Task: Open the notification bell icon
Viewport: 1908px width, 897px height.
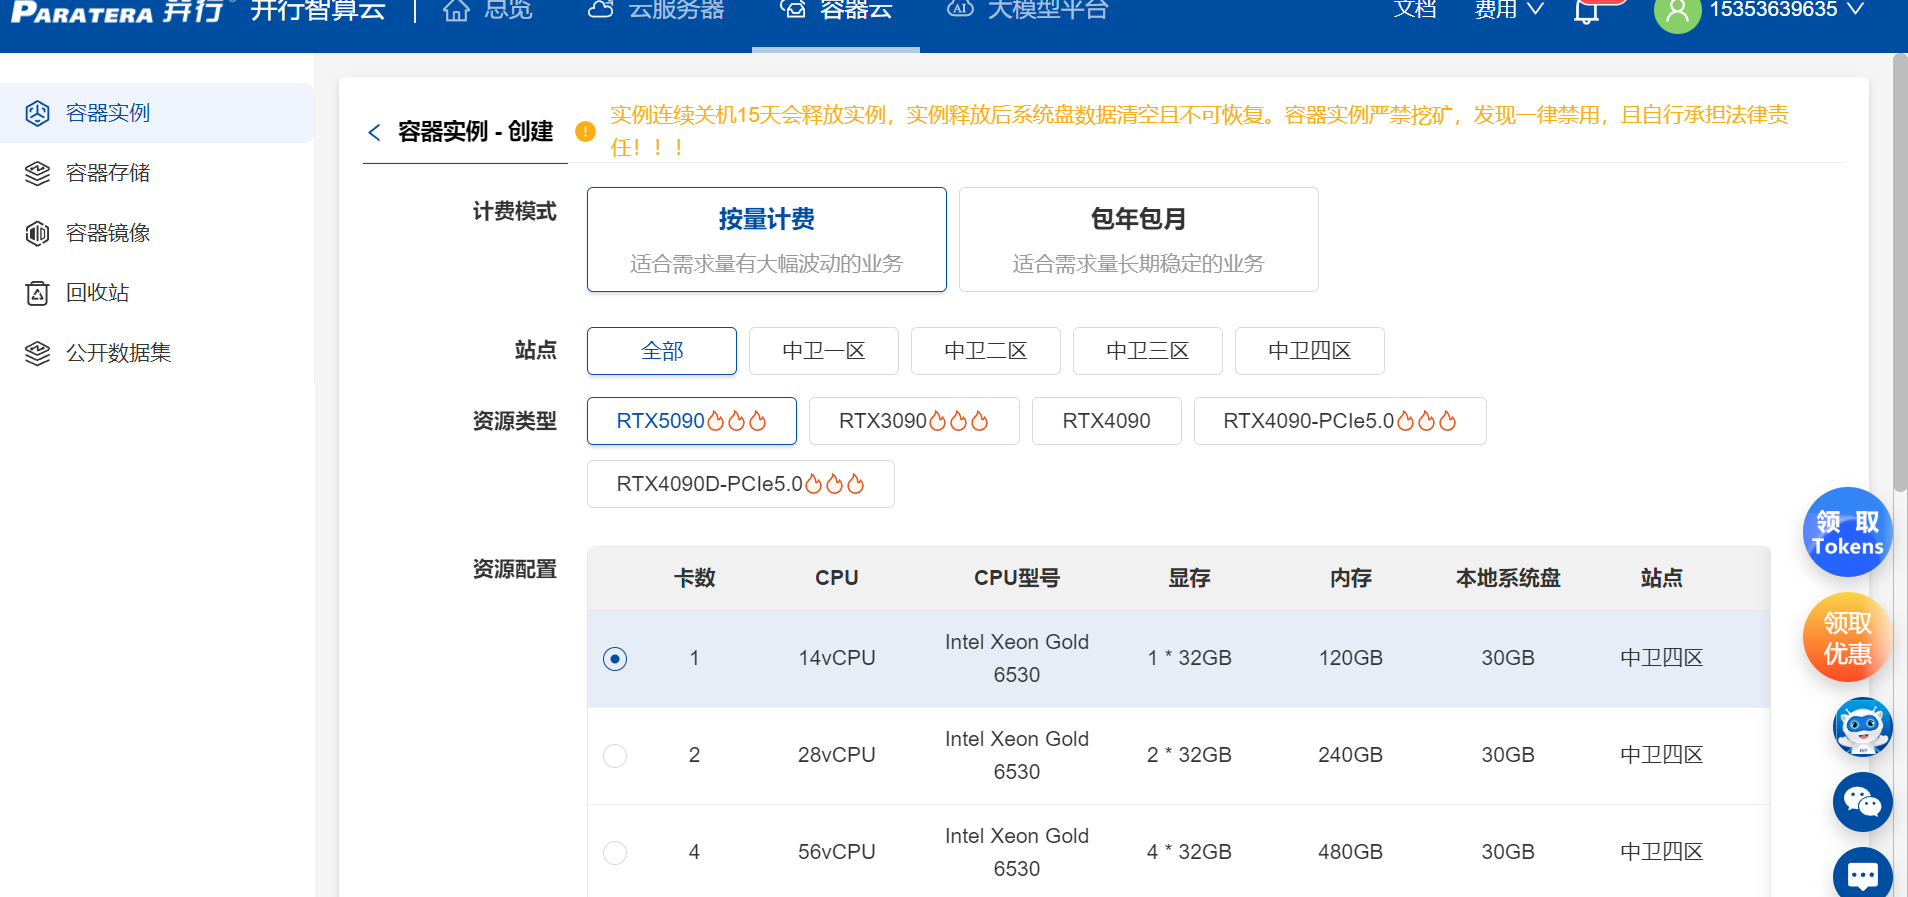Action: (1586, 11)
